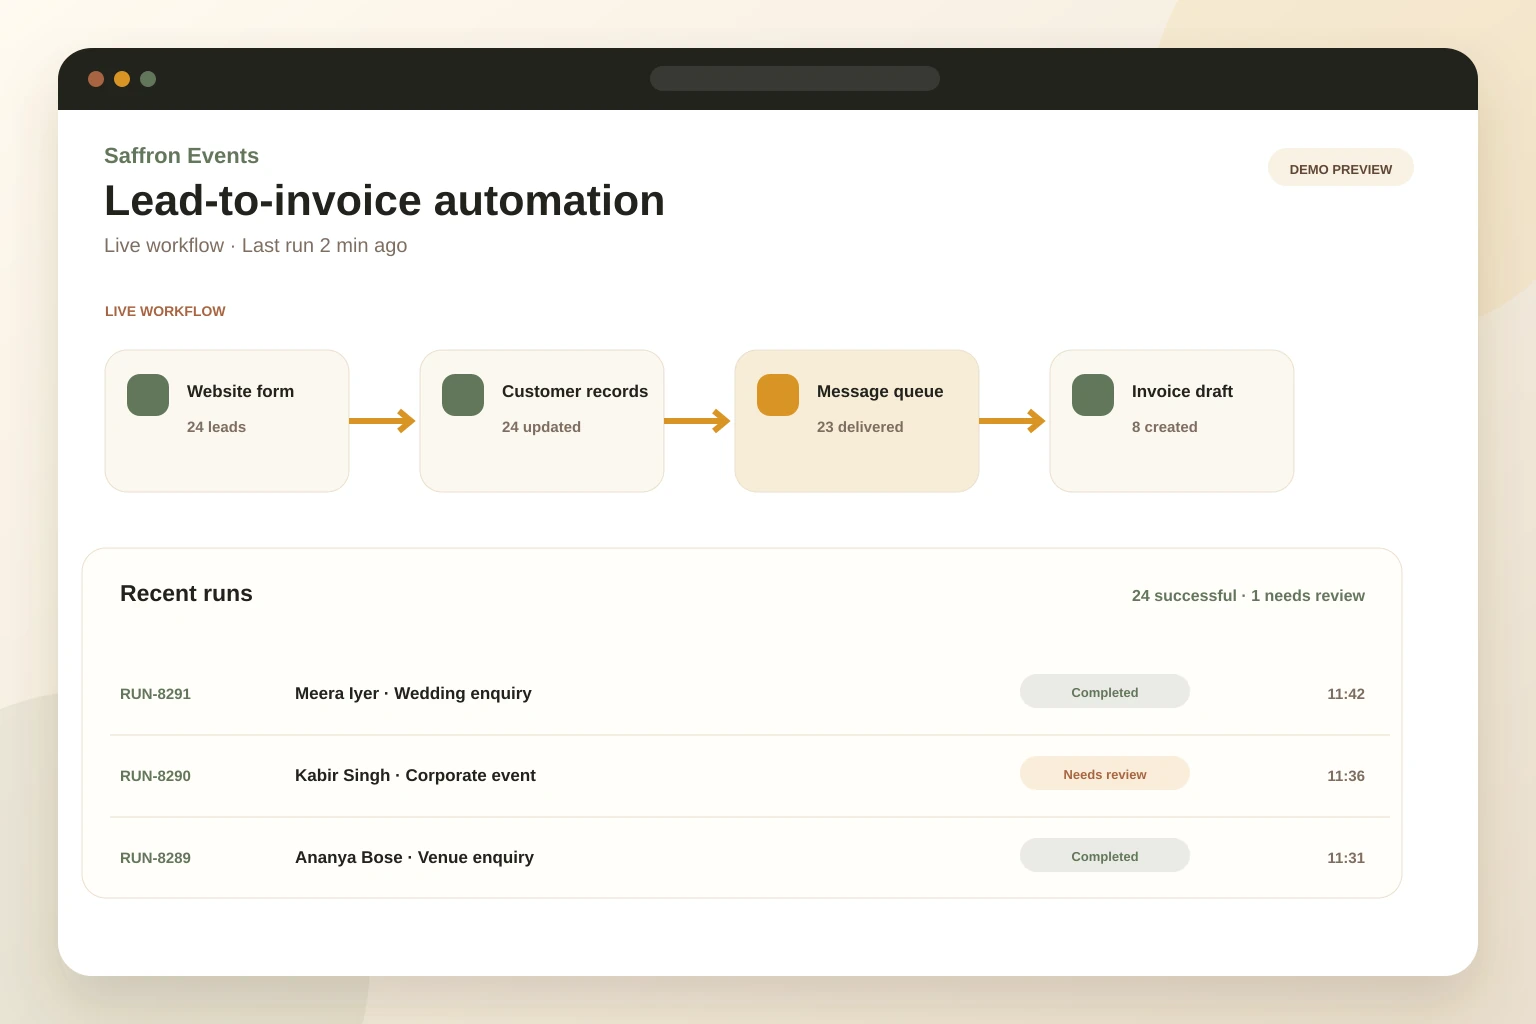1536x1024 pixels.
Task: Open Meera Iyer · Wedding enquiry row
Action: (750, 694)
